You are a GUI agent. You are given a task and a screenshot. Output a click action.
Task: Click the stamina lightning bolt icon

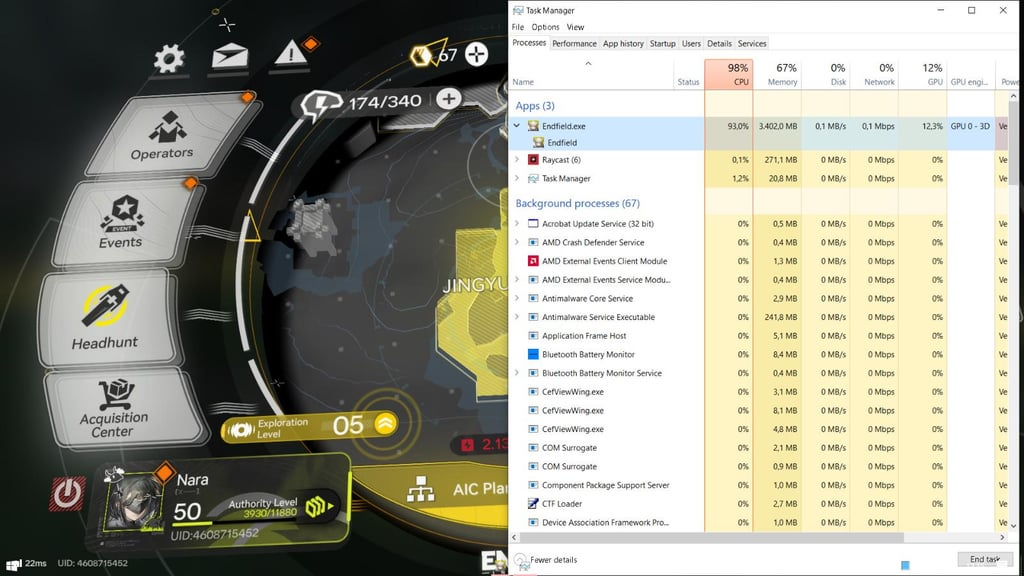tap(321, 104)
